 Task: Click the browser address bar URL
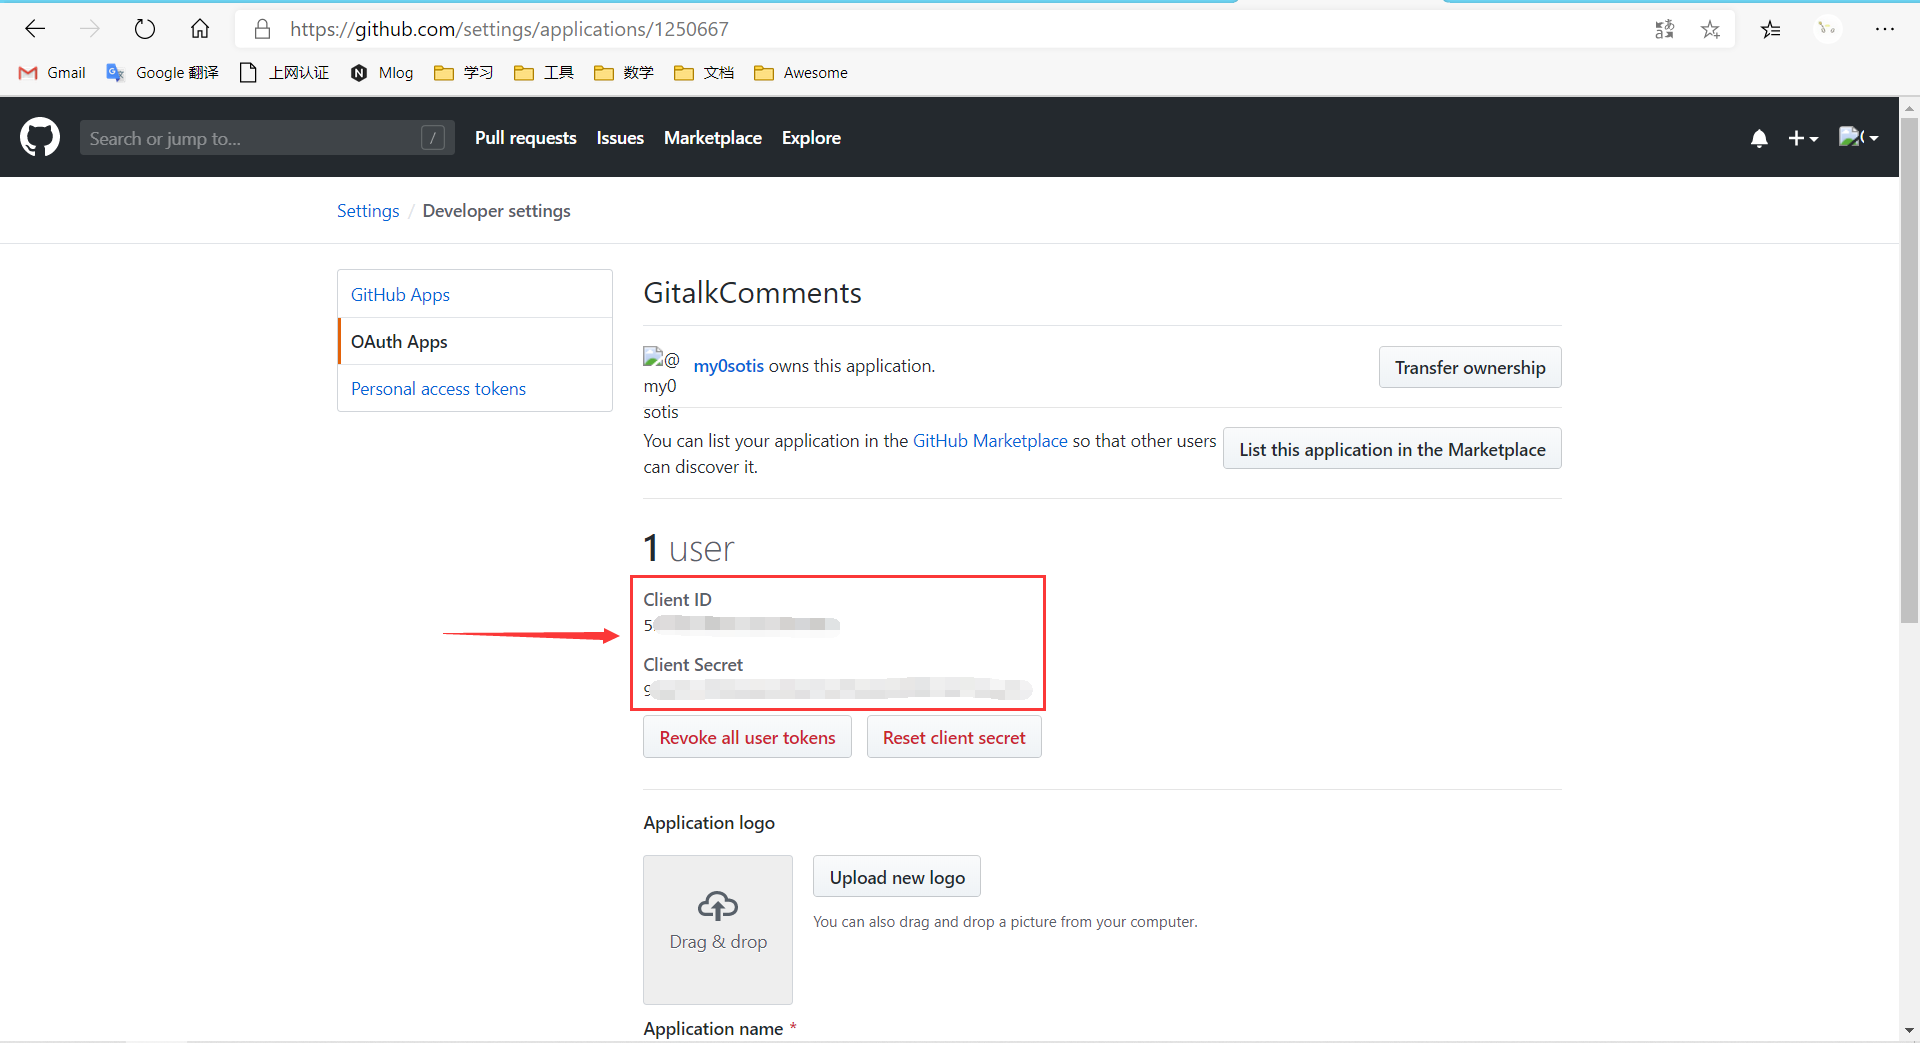click(x=509, y=29)
